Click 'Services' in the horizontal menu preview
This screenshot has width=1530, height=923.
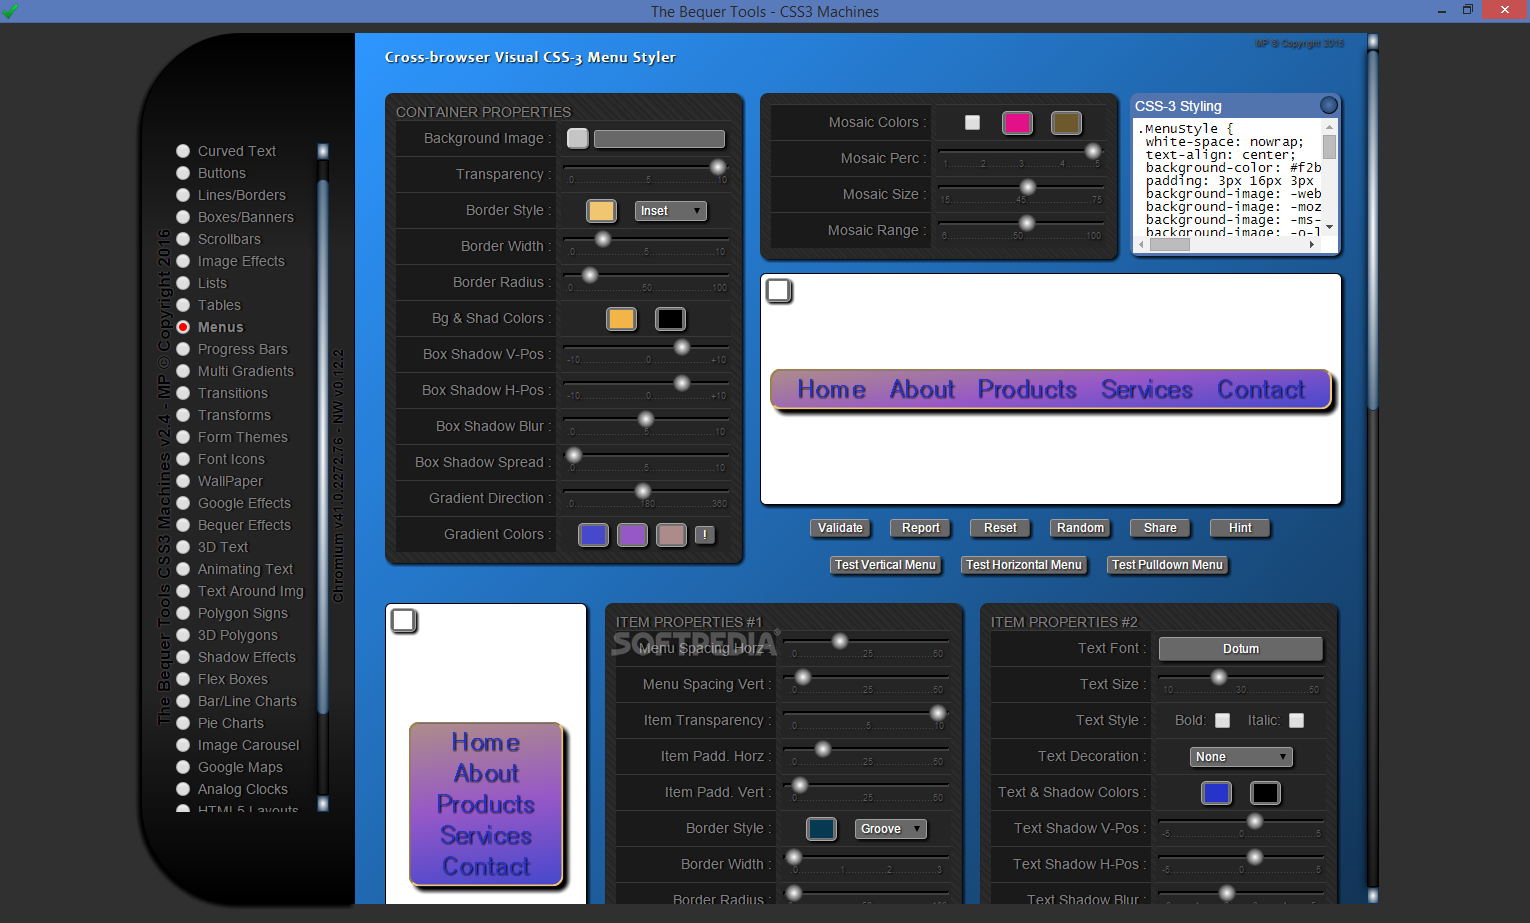coord(1147,389)
